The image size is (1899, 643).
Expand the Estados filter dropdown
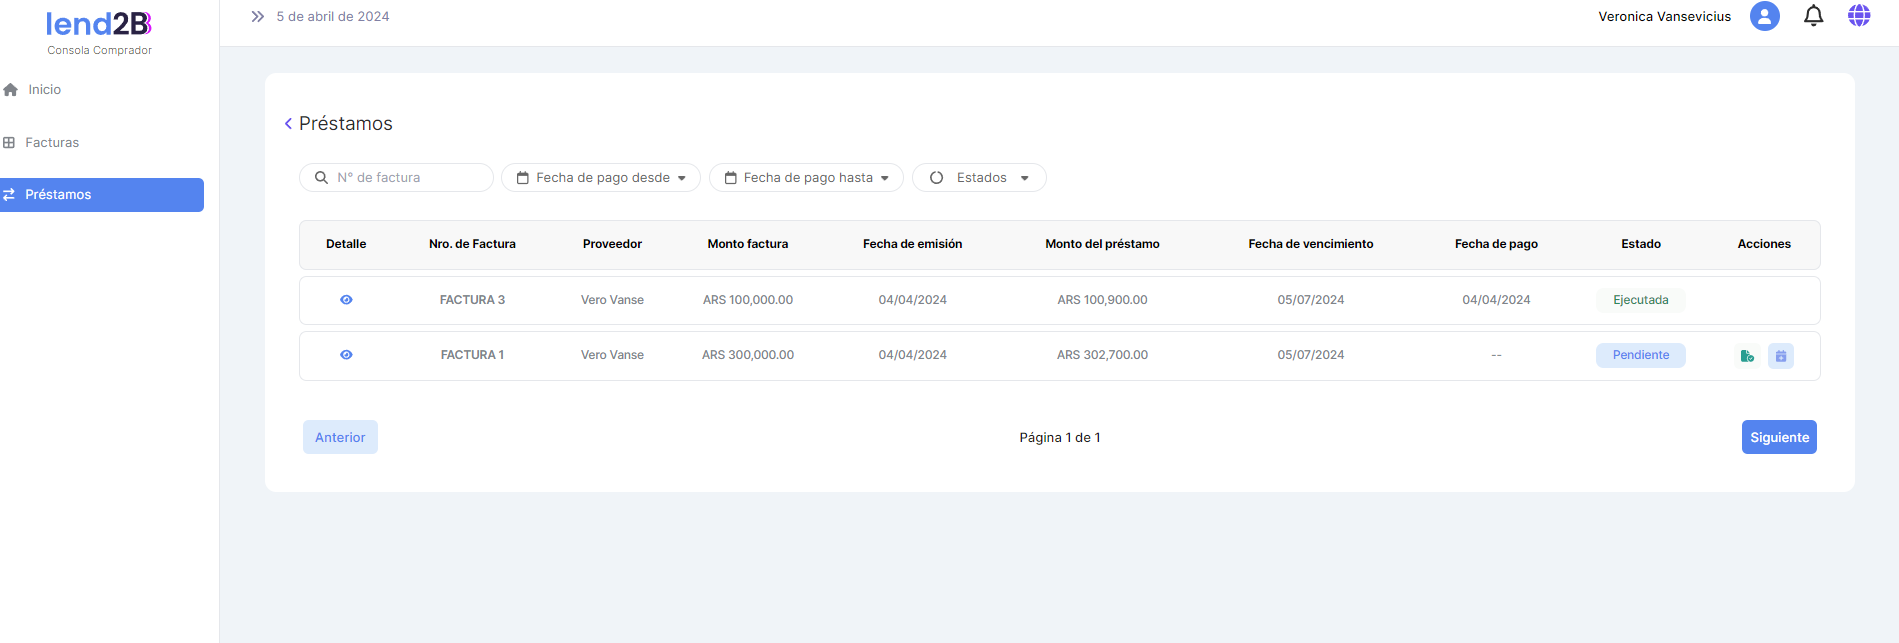click(979, 178)
